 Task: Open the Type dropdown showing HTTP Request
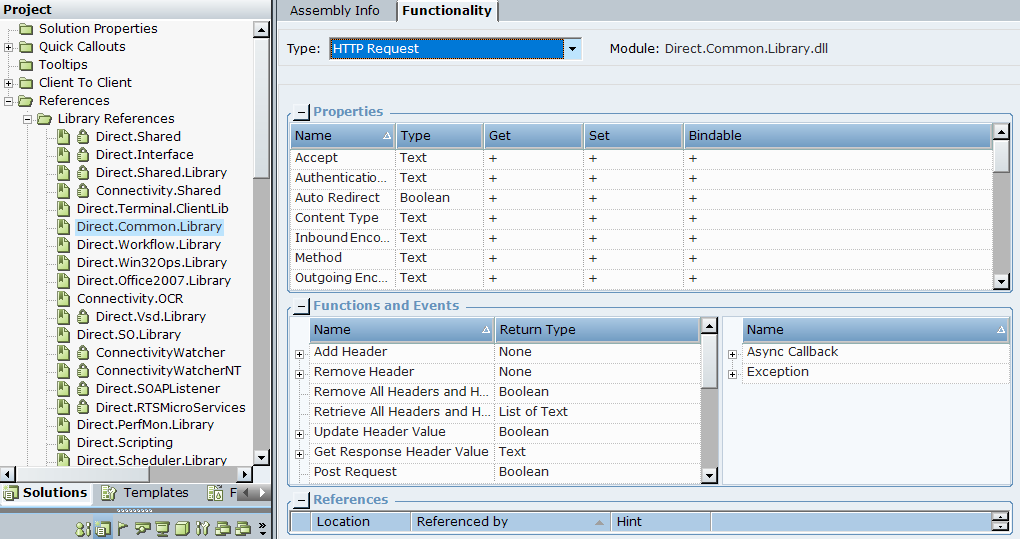tap(572, 49)
